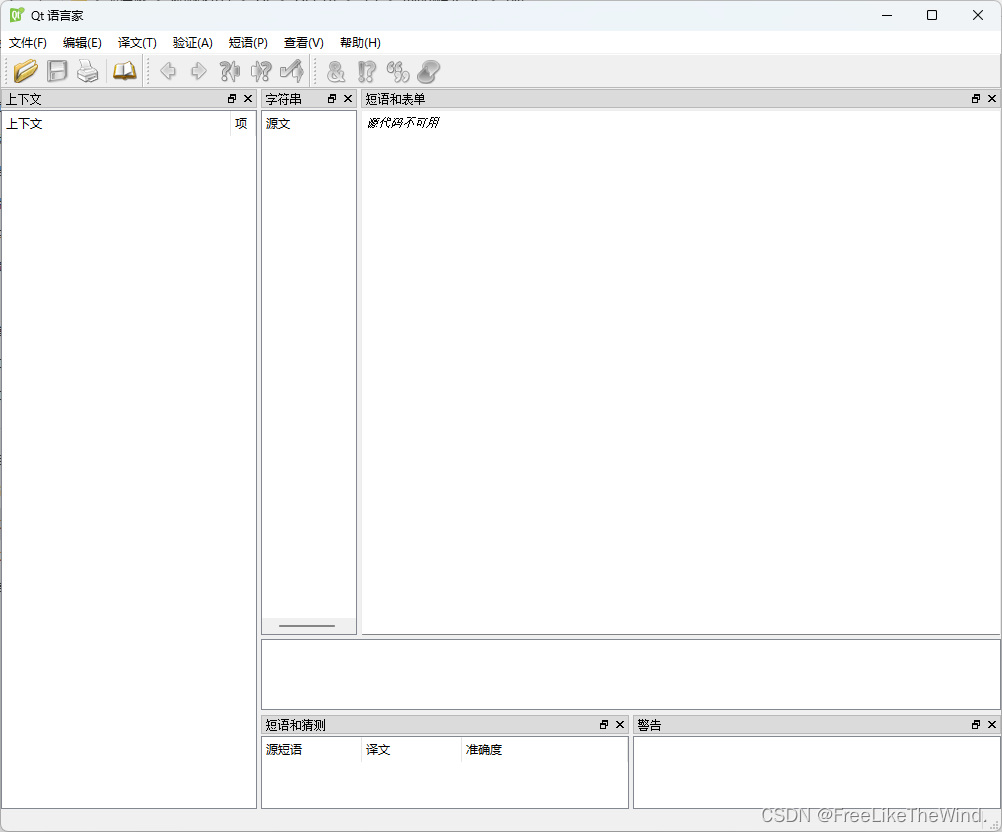Close the 上下文 dock panel
The width and height of the screenshot is (1002, 832).
pyautogui.click(x=248, y=98)
